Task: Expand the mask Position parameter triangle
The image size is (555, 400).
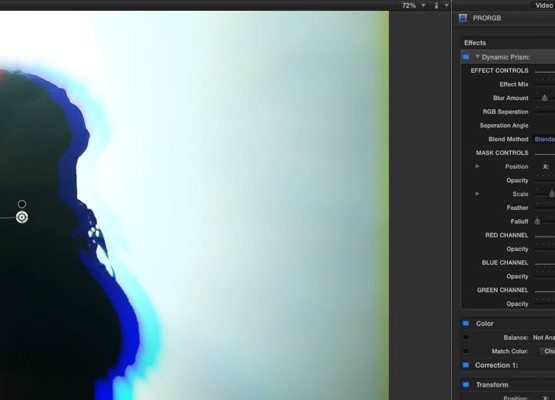Action: 477,166
